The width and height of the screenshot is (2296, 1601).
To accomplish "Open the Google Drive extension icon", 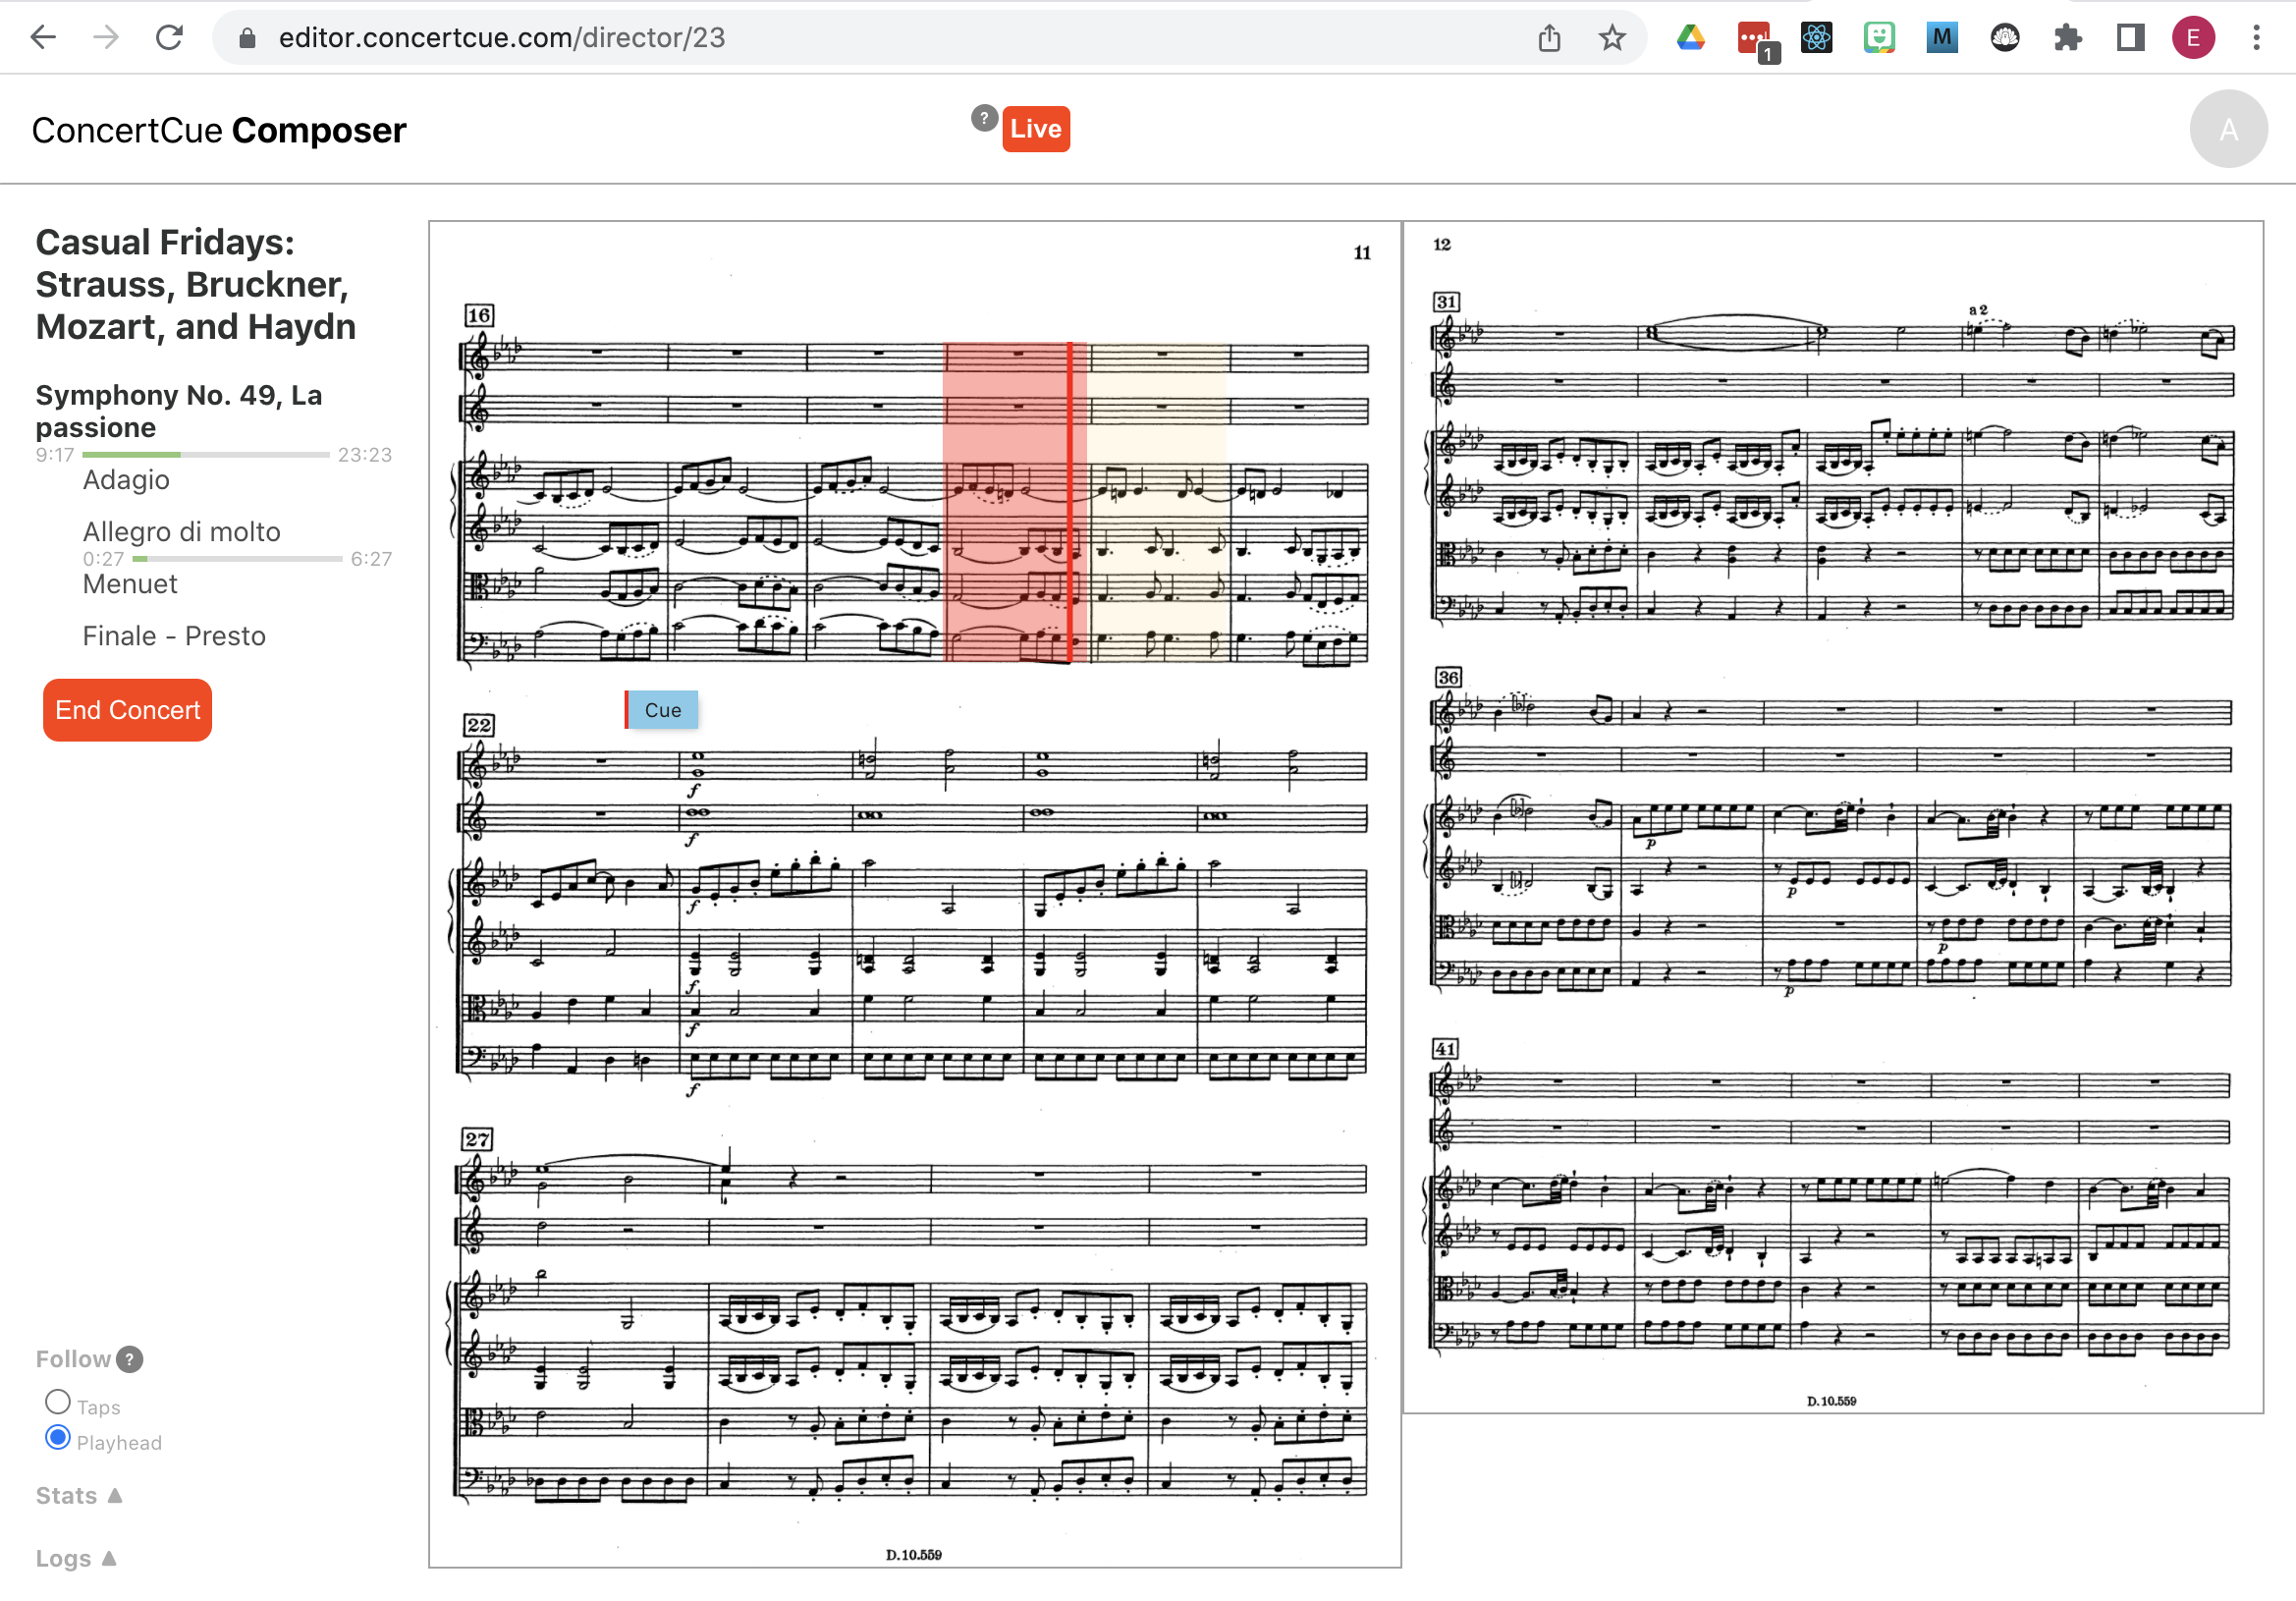I will pyautogui.click(x=1690, y=38).
